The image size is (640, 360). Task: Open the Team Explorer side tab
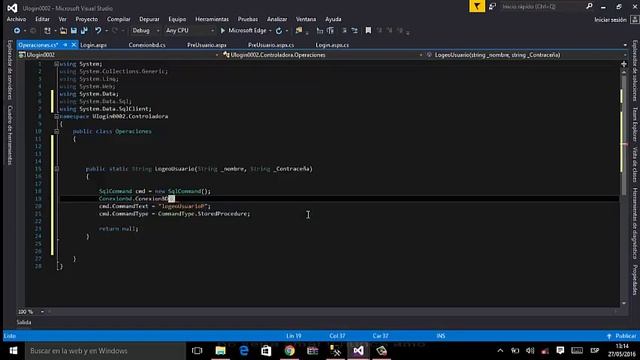coord(635,124)
